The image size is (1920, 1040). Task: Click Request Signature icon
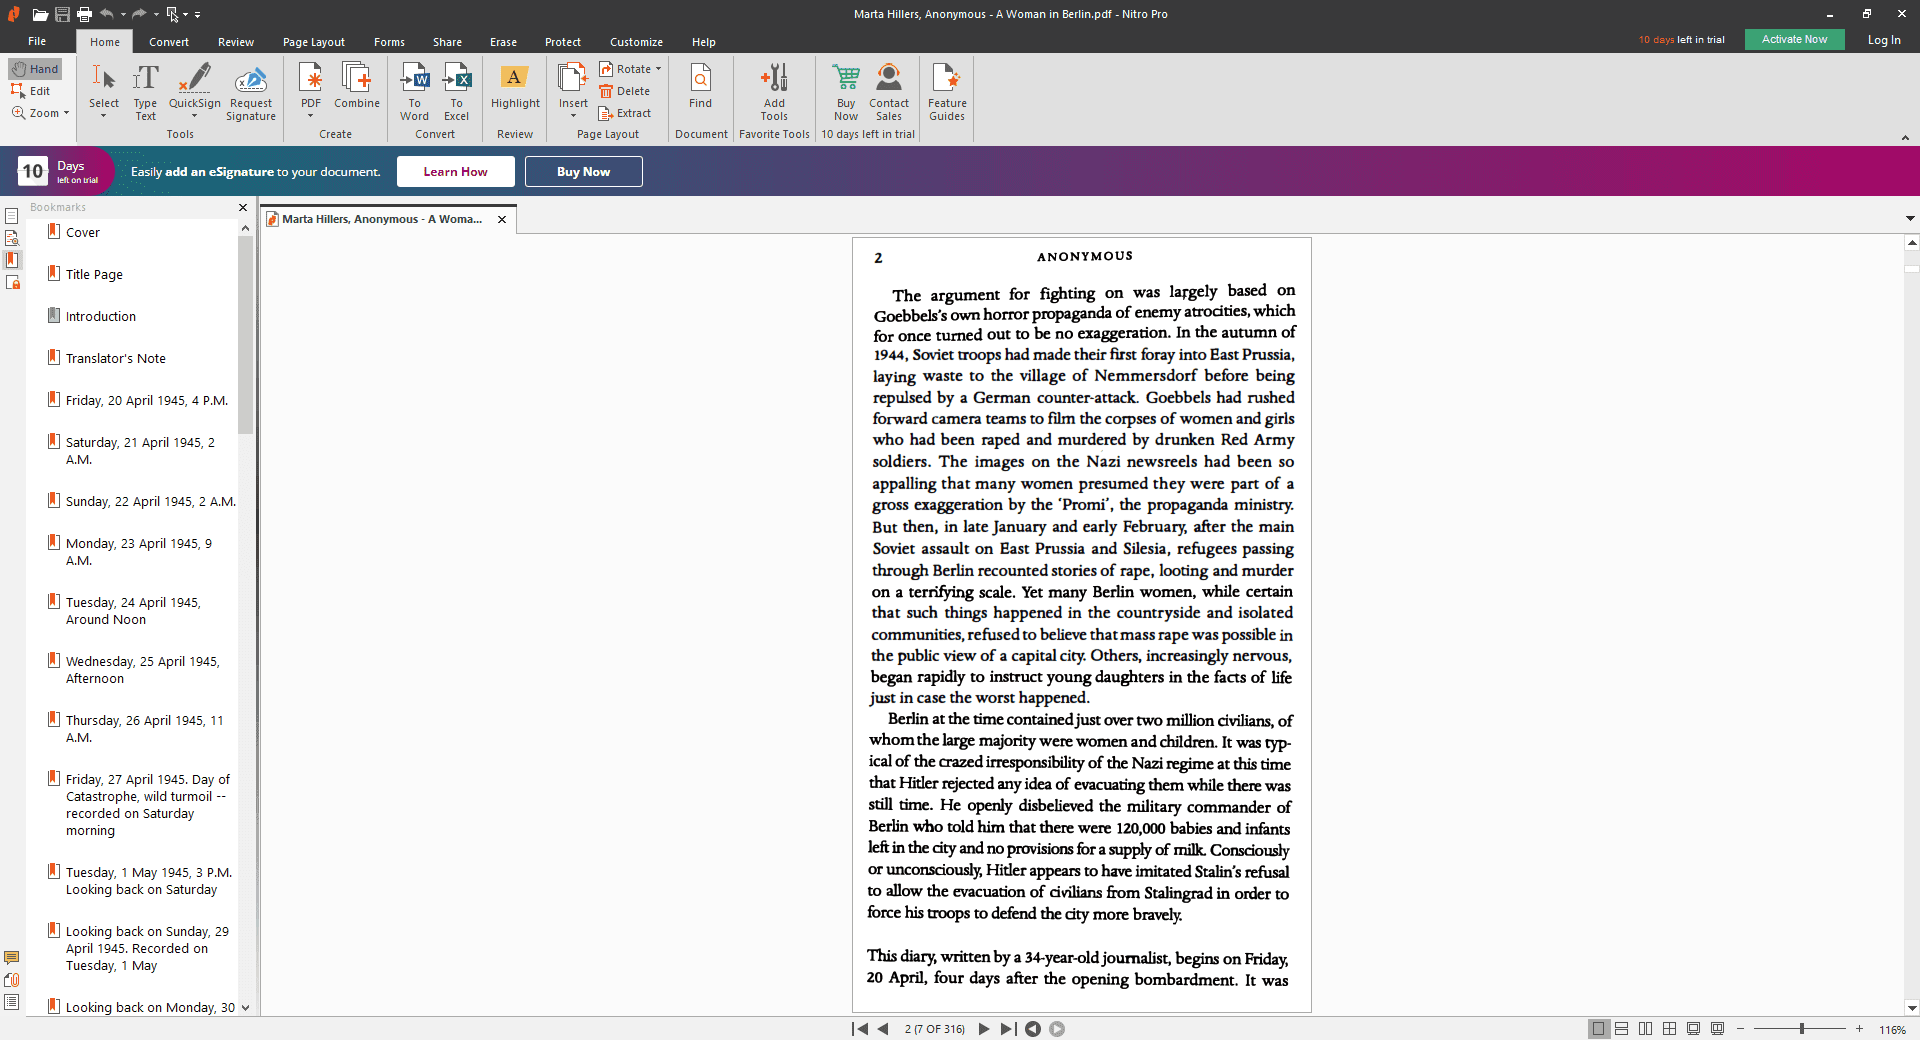click(251, 92)
